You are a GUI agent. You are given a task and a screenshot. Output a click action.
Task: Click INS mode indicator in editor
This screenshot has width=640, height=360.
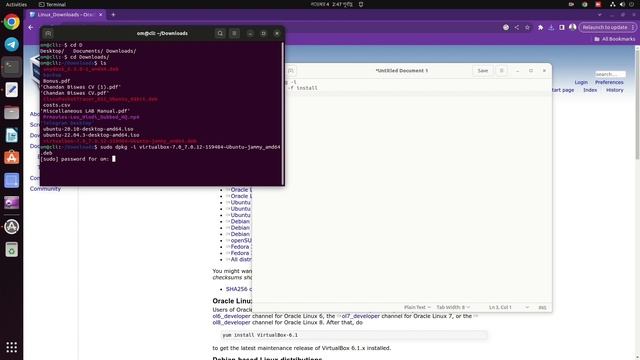[542, 307]
